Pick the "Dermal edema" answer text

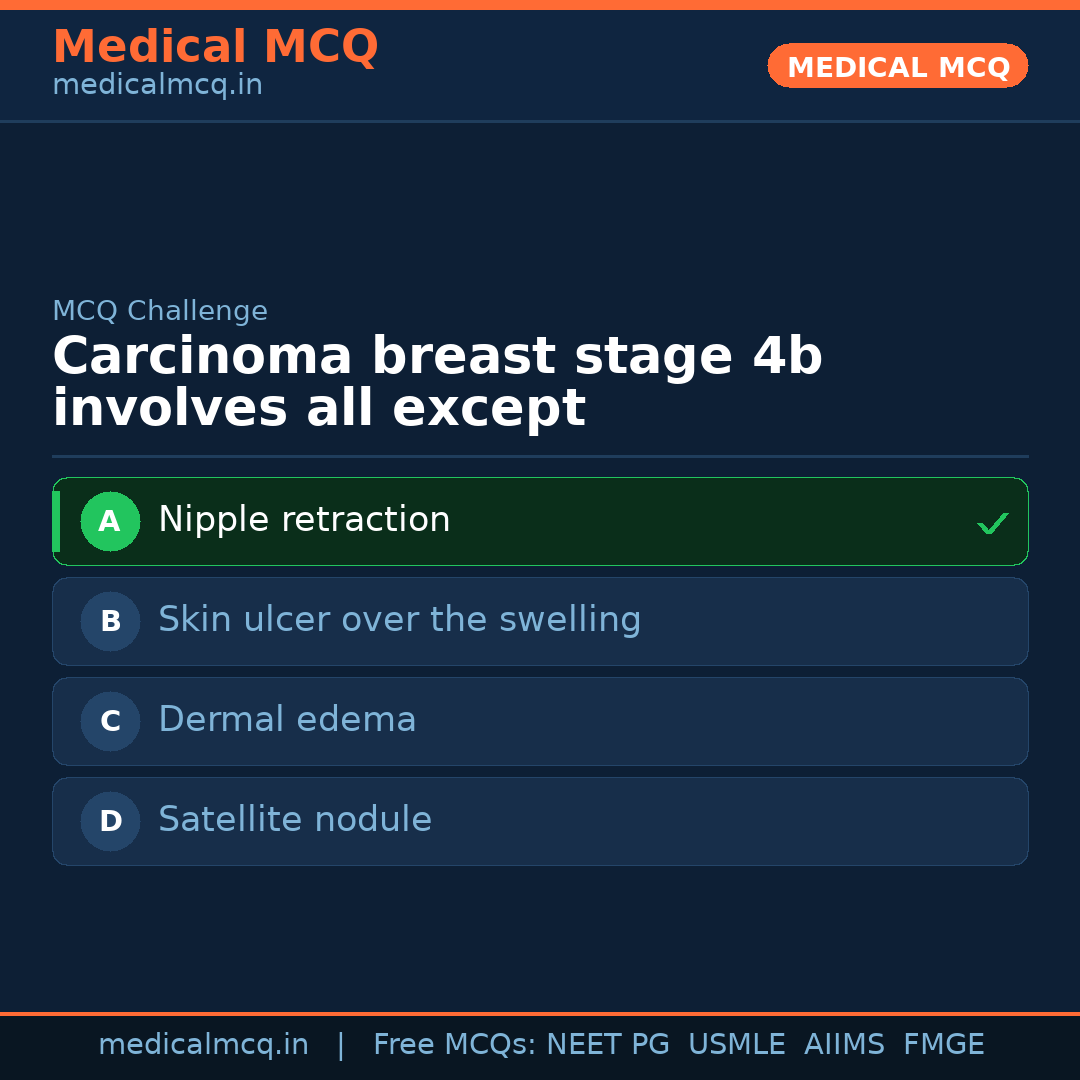[x=287, y=720]
